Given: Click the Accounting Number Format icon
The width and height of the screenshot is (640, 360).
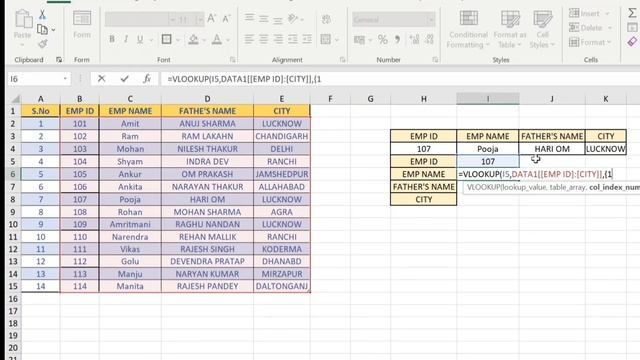Looking at the screenshot, I should pos(359,40).
